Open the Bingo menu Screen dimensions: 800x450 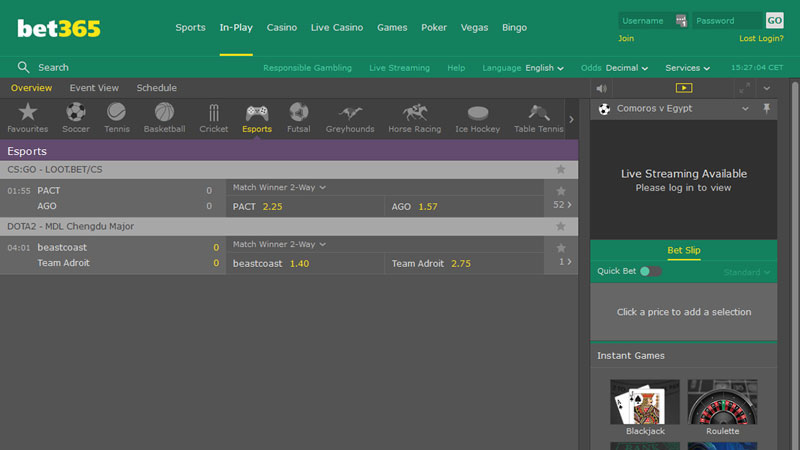[x=514, y=28]
